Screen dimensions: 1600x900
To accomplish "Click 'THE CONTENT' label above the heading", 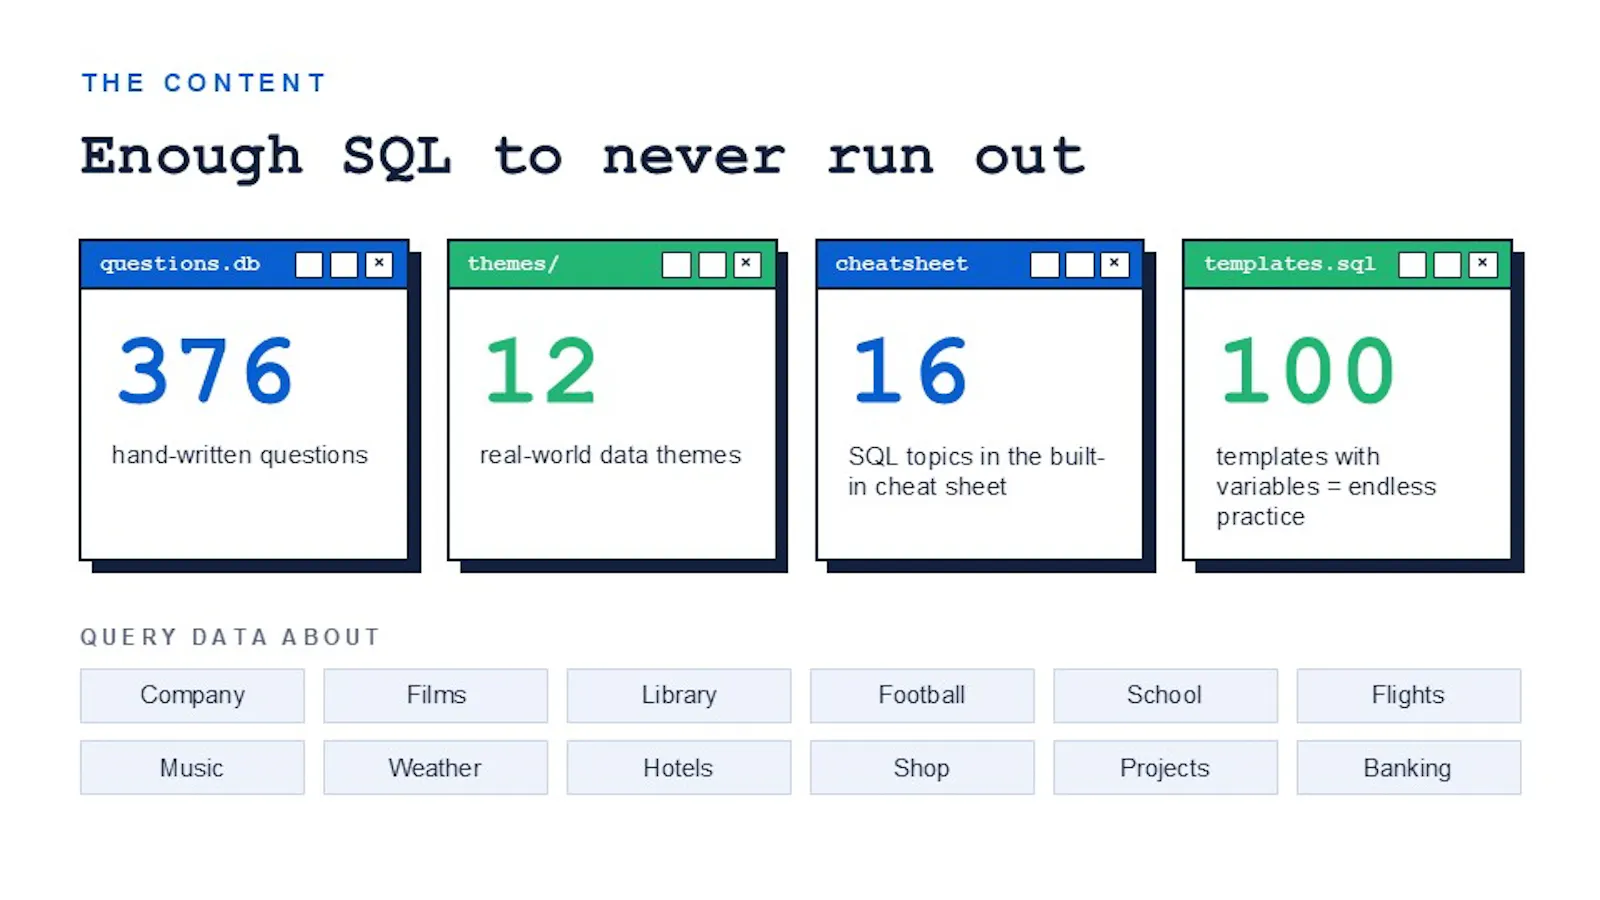I will click(x=204, y=83).
